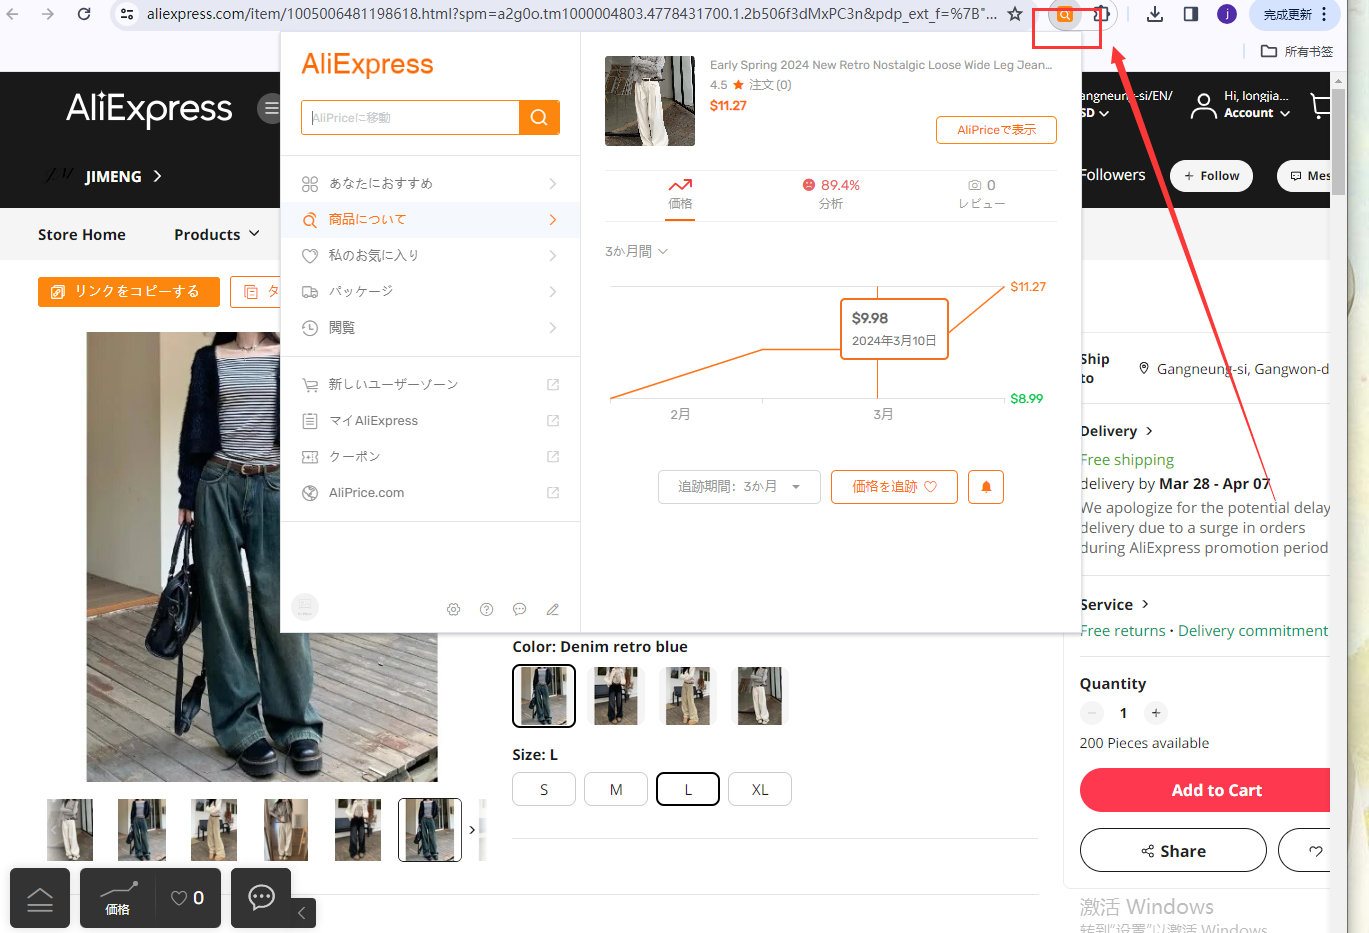Image resolution: width=1369 pixels, height=933 pixels.
Task: Open the site information icon in the address bar
Action: pos(127,14)
